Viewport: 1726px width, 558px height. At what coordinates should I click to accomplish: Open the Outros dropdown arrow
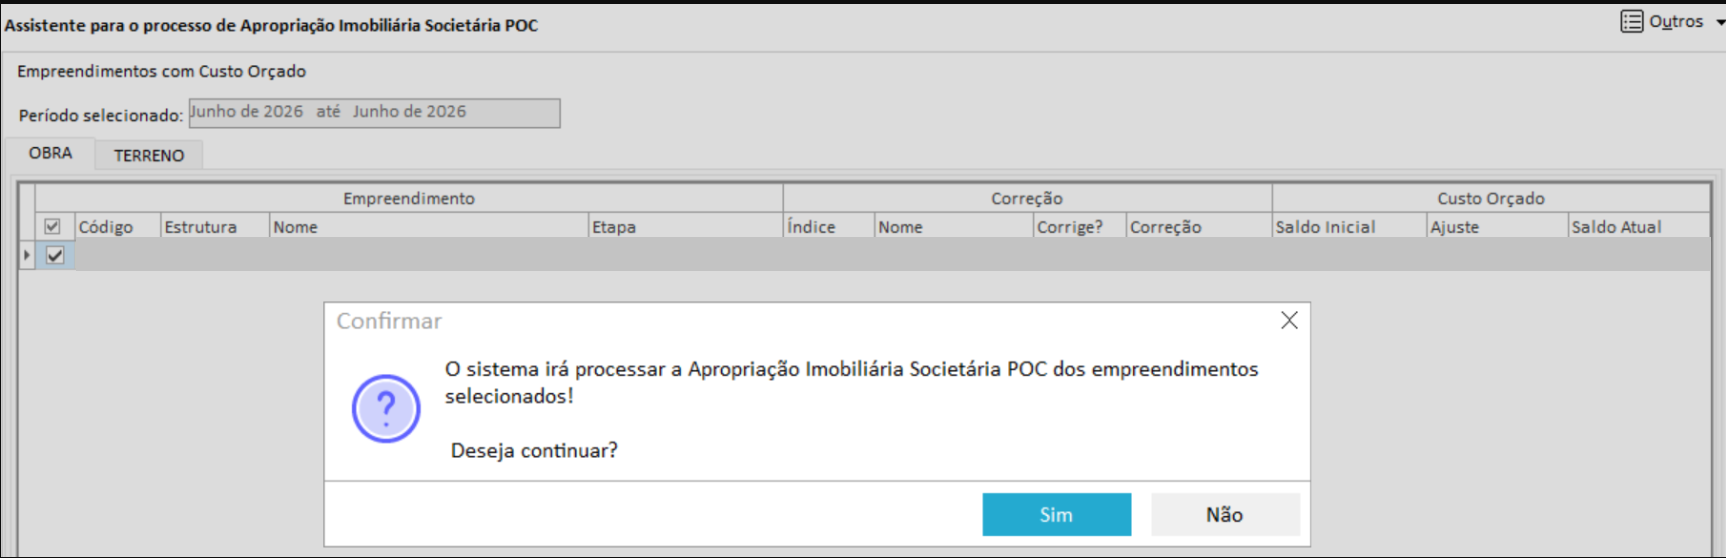click(x=1719, y=23)
